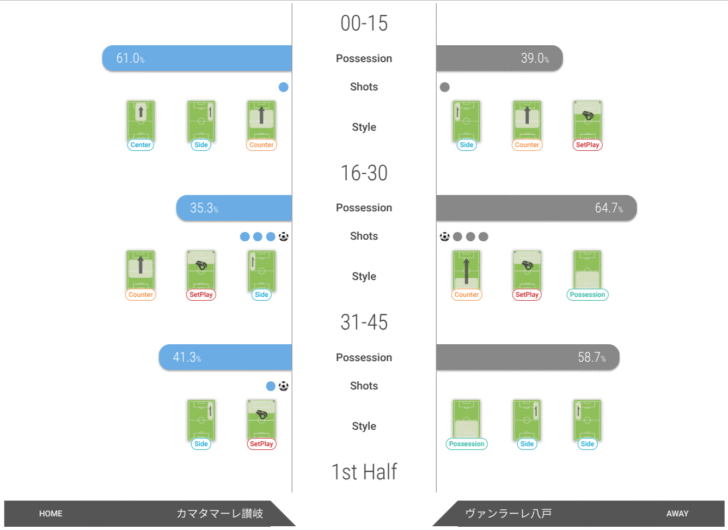Click the away goal ball marker in 16-30 shots
This screenshot has height=530, width=728.
click(x=445, y=237)
